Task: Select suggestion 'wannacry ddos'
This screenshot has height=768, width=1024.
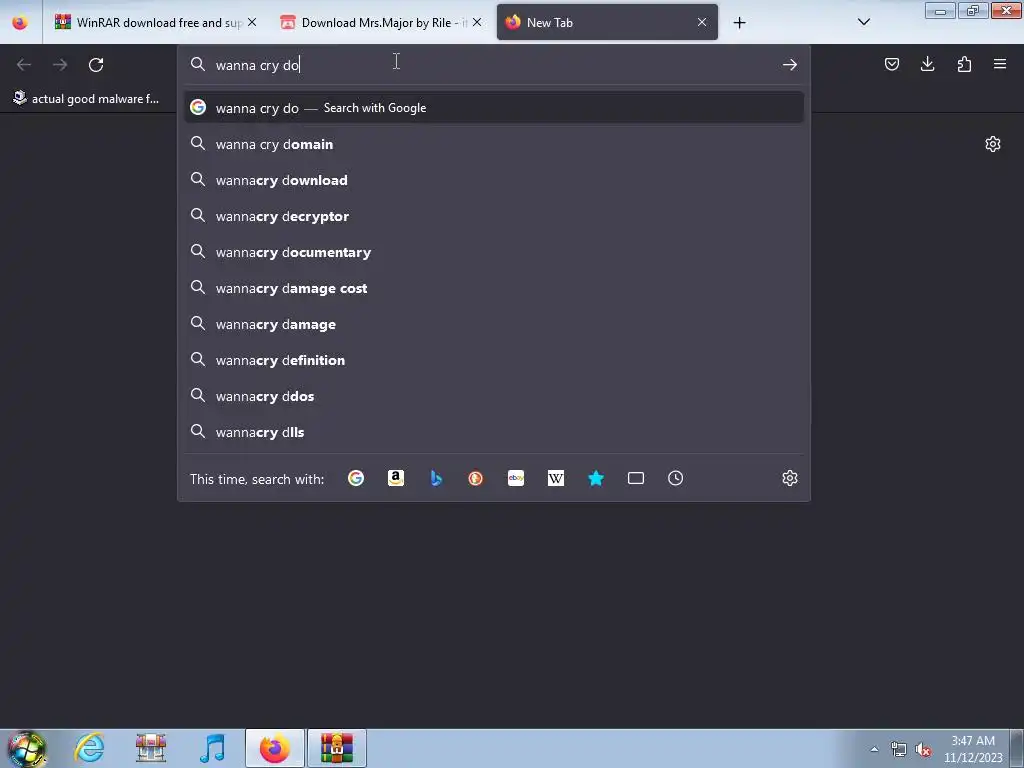Action: coord(494,396)
